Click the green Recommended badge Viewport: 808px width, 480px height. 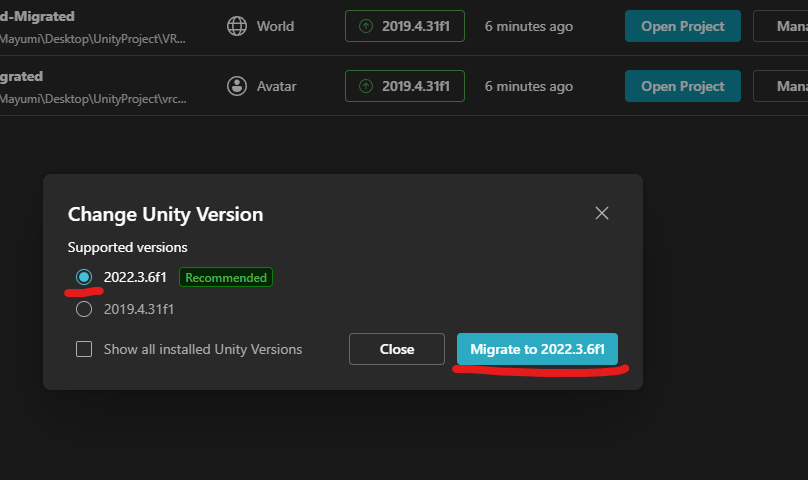[x=226, y=277]
